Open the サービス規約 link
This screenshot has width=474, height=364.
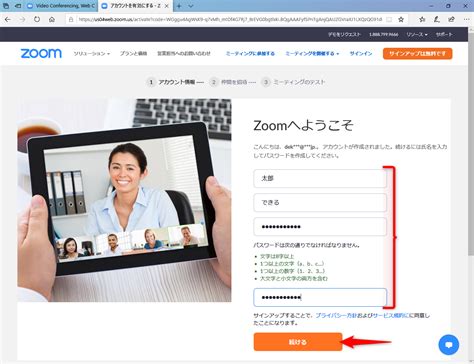[x=391, y=315]
